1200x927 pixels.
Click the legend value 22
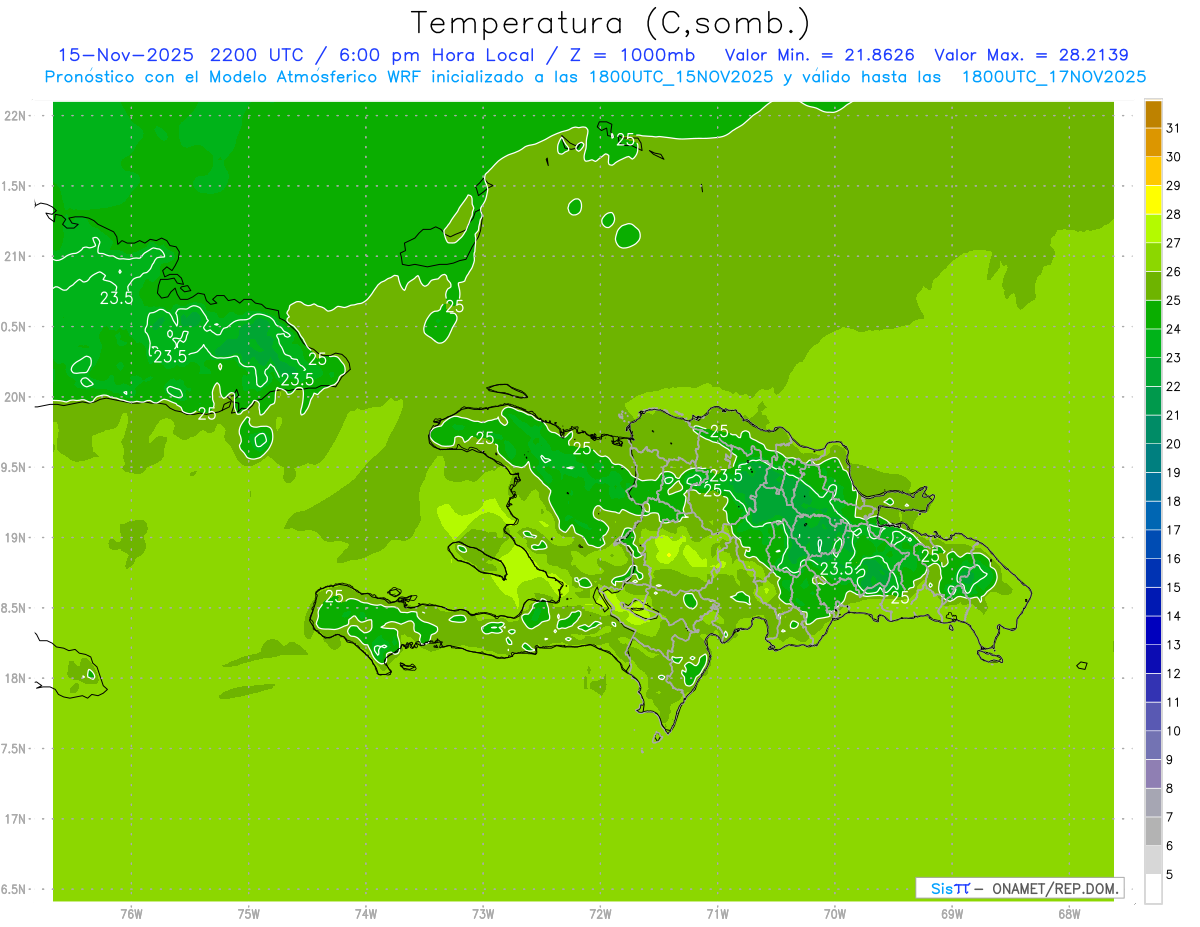click(1173, 387)
